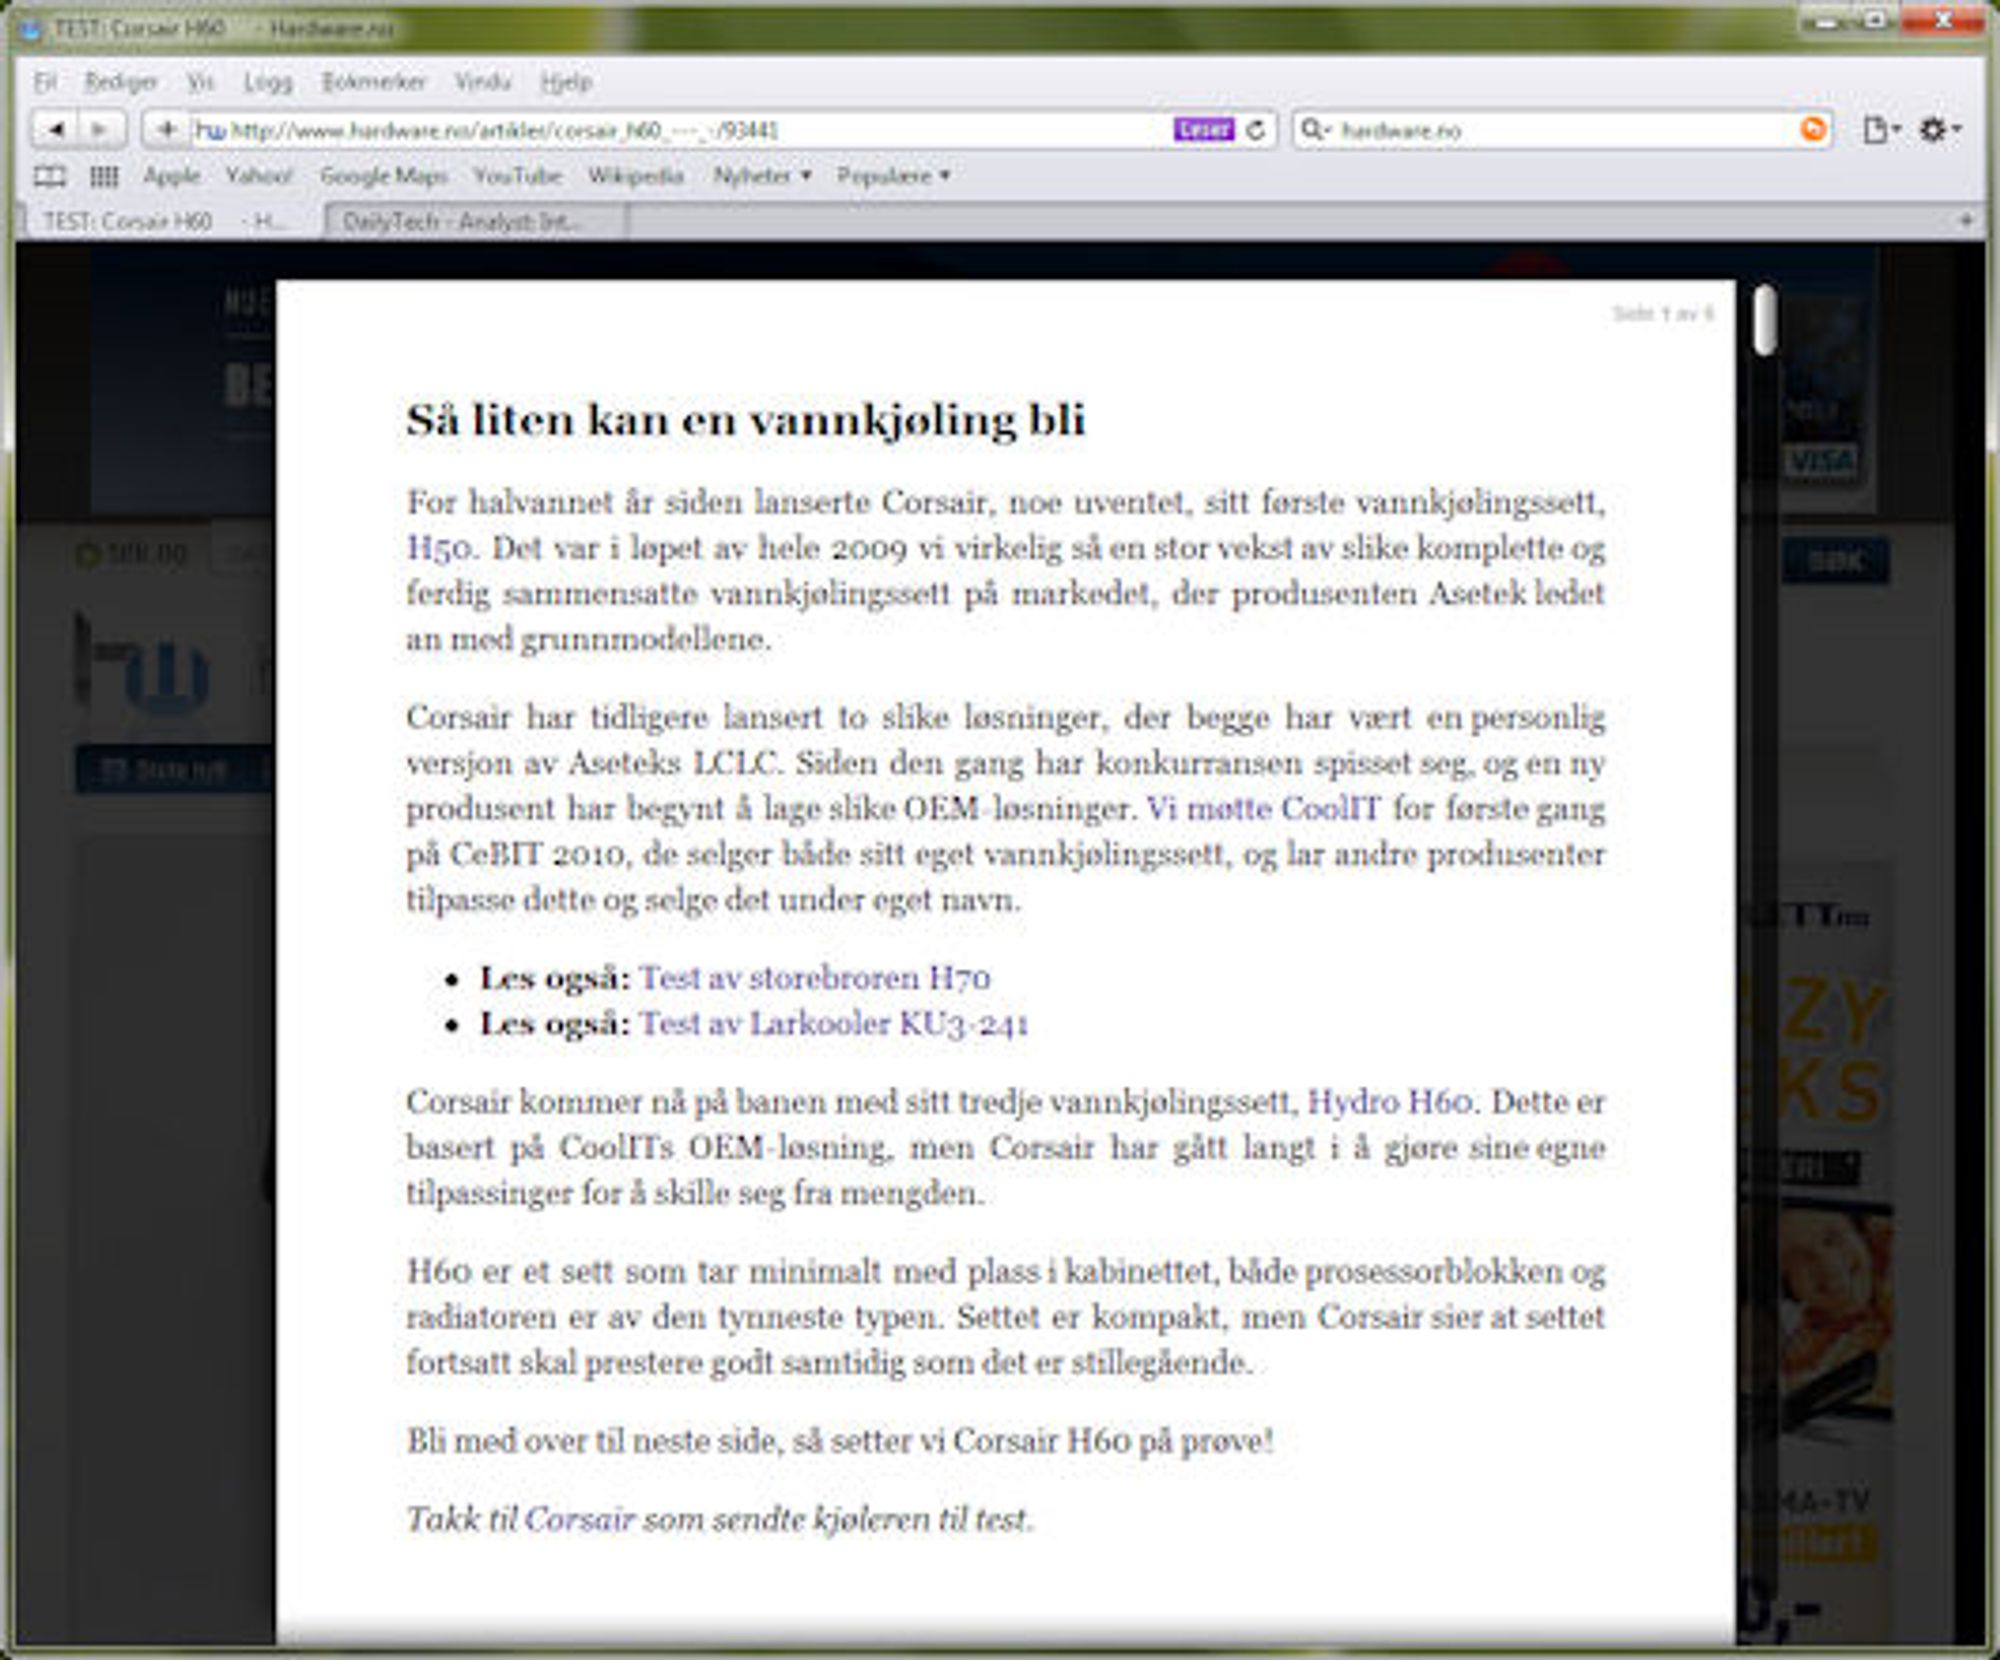Open the gear settings menu
This screenshot has width=2000, height=1660.
click(x=1940, y=130)
